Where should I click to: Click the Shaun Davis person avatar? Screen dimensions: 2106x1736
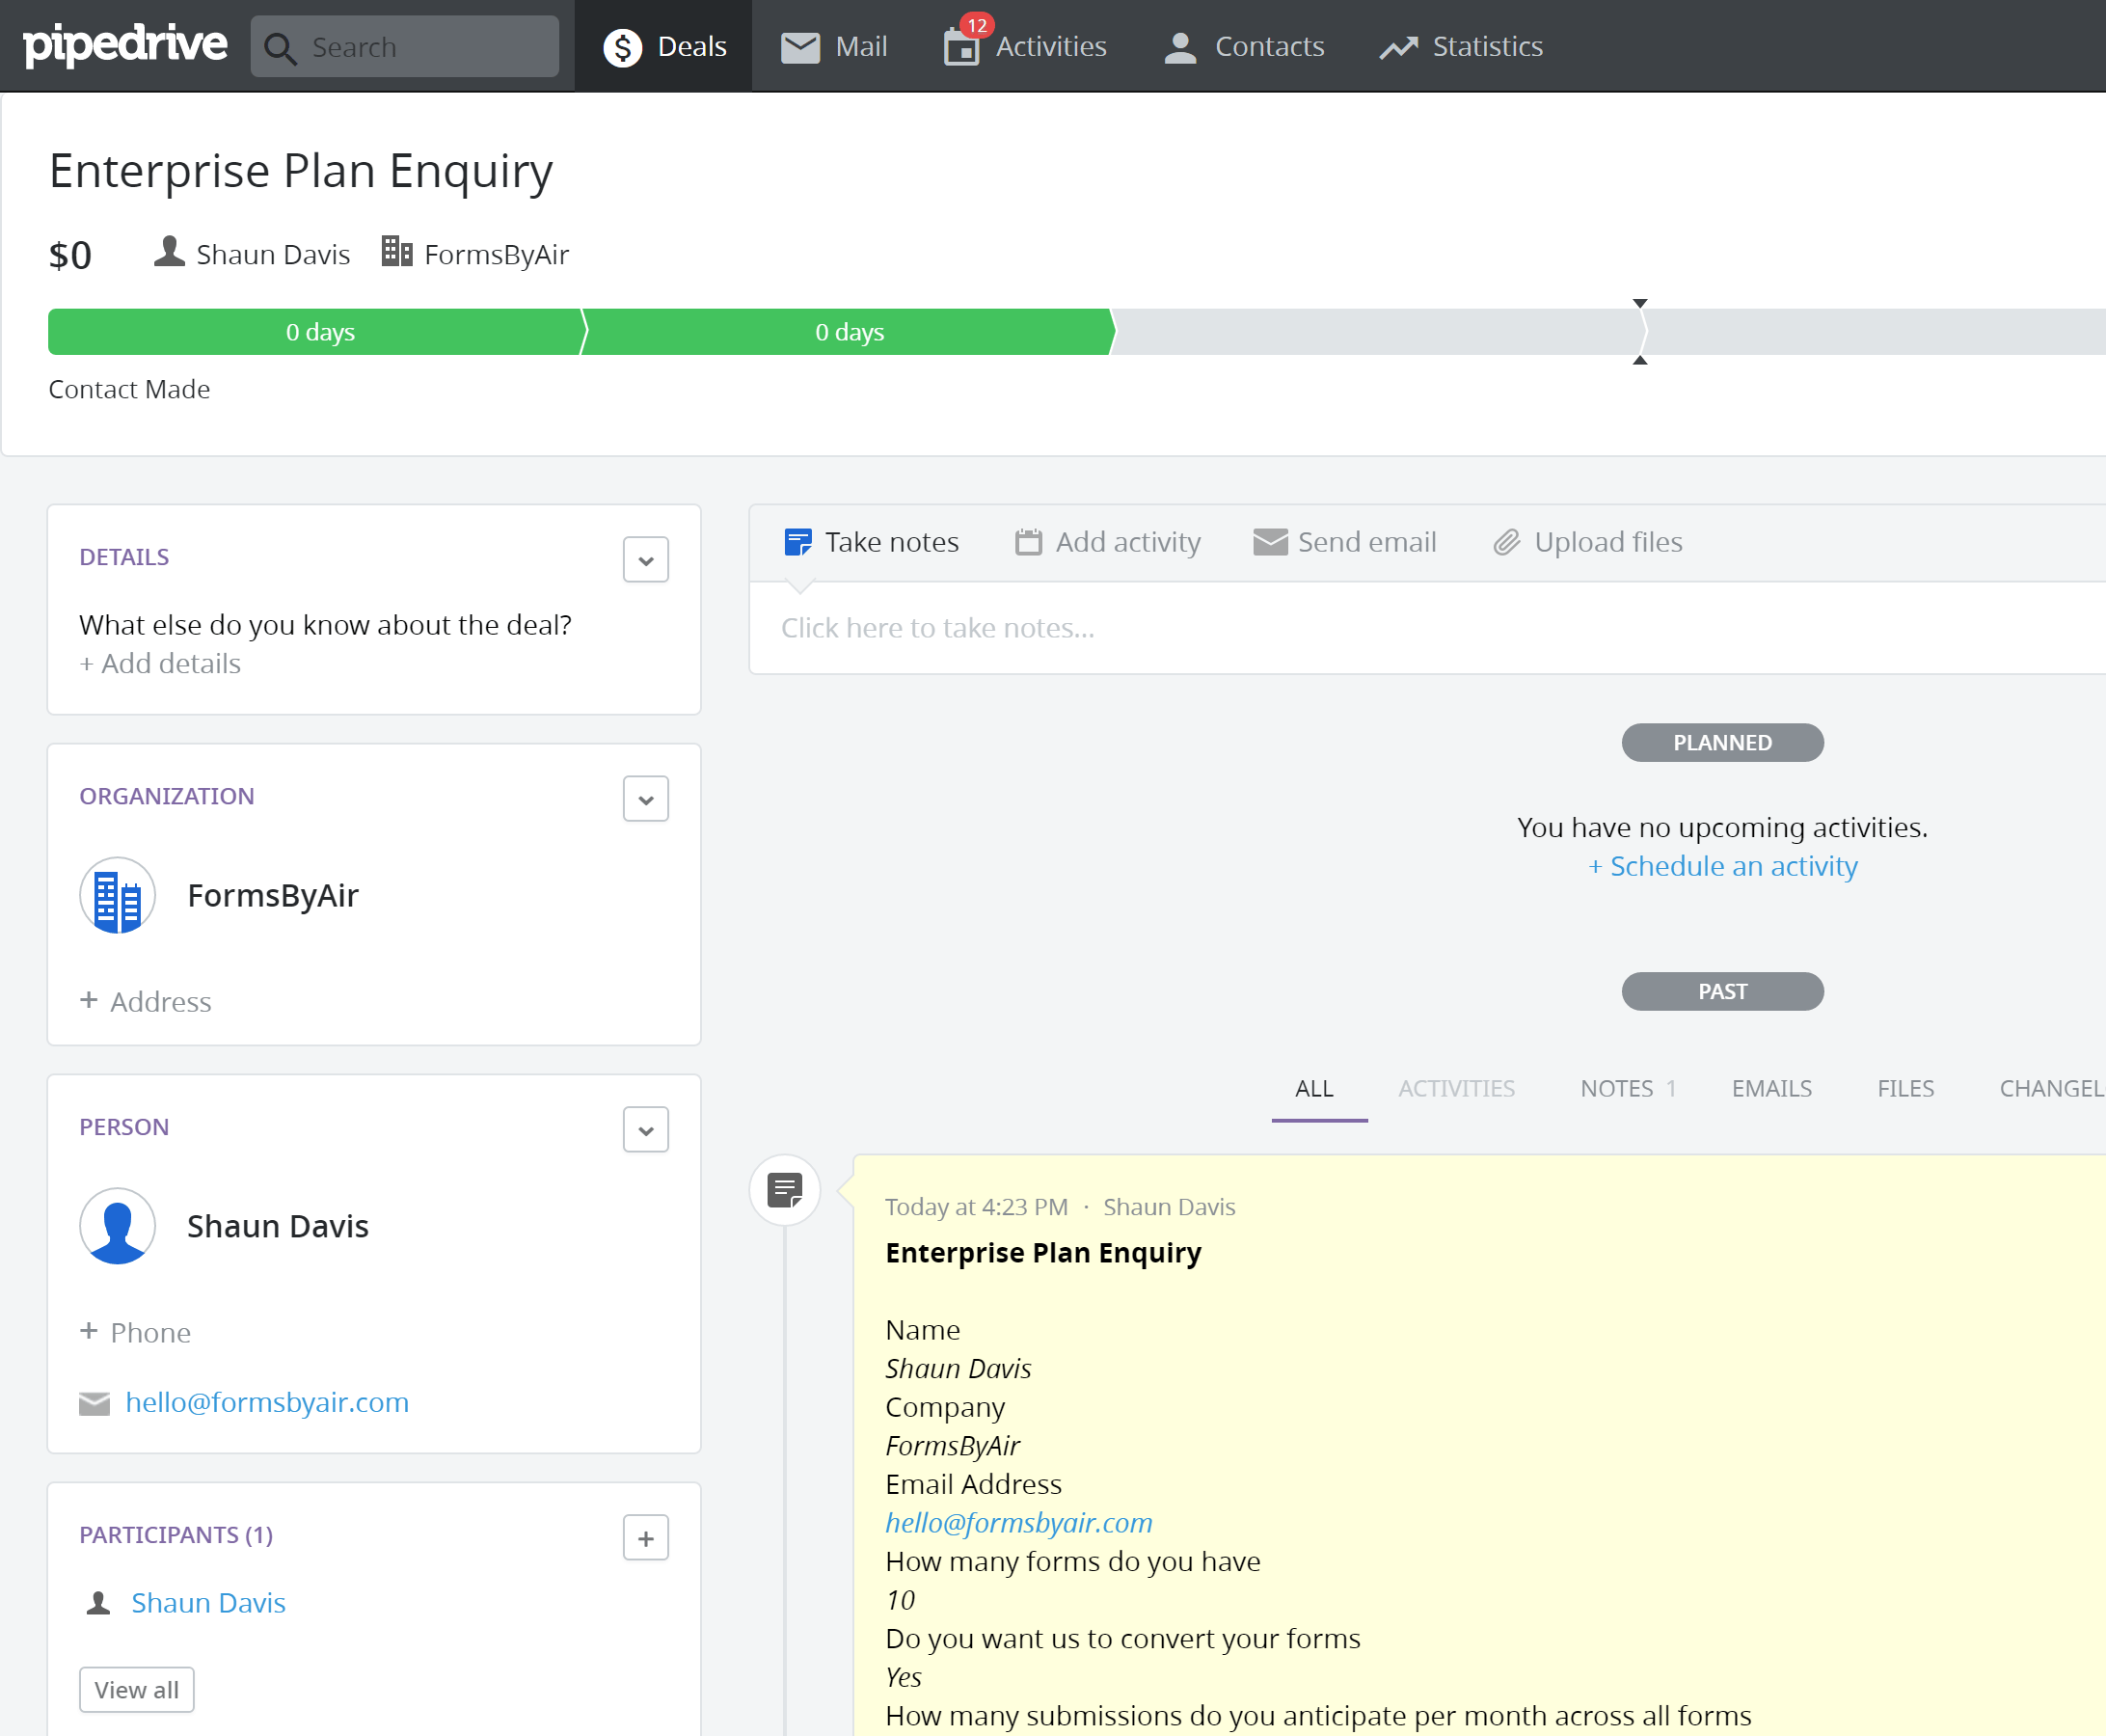[x=117, y=1226]
